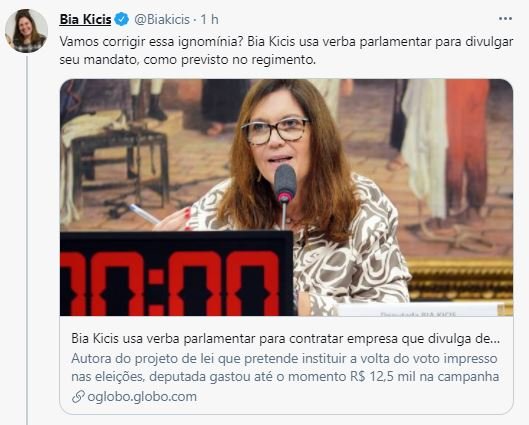
Task: Open Bia Kicis profile avatar photo
Action: 26,31
